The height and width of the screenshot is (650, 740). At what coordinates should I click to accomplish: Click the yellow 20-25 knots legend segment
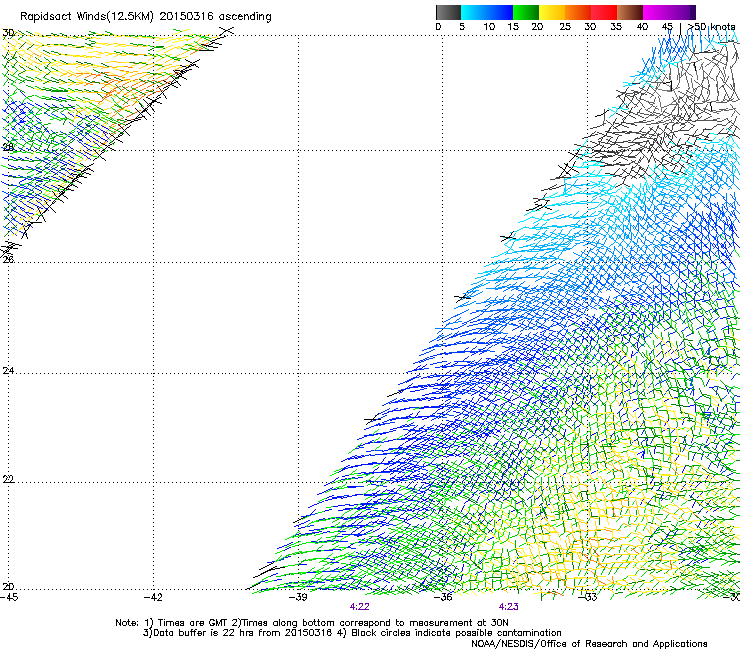tap(552, 12)
